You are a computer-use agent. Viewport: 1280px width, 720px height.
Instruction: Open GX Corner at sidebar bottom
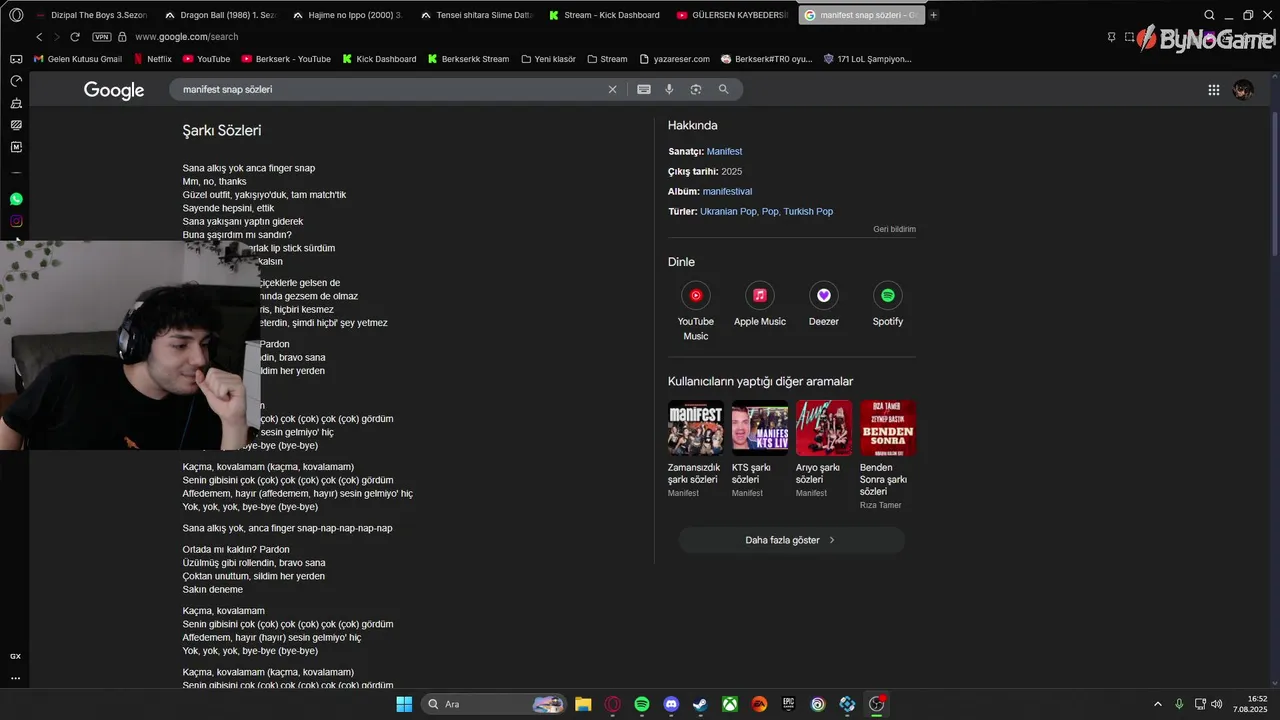16,656
